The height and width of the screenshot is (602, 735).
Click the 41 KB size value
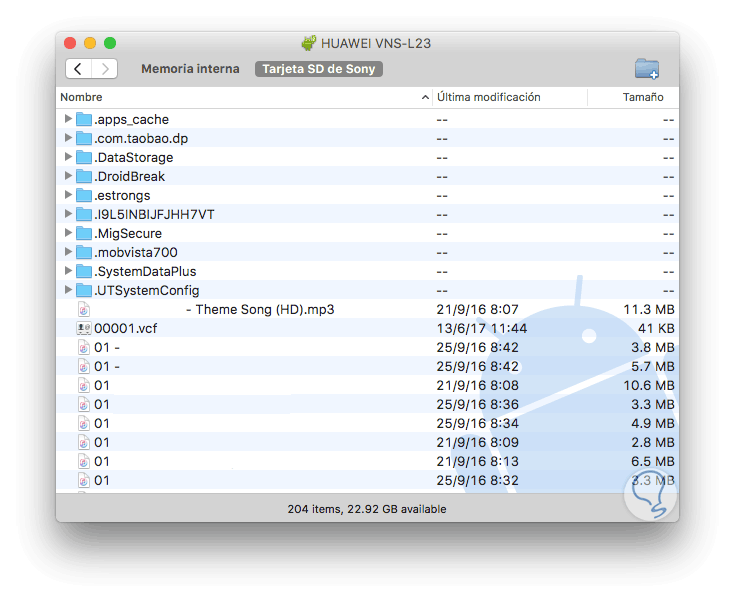point(656,328)
